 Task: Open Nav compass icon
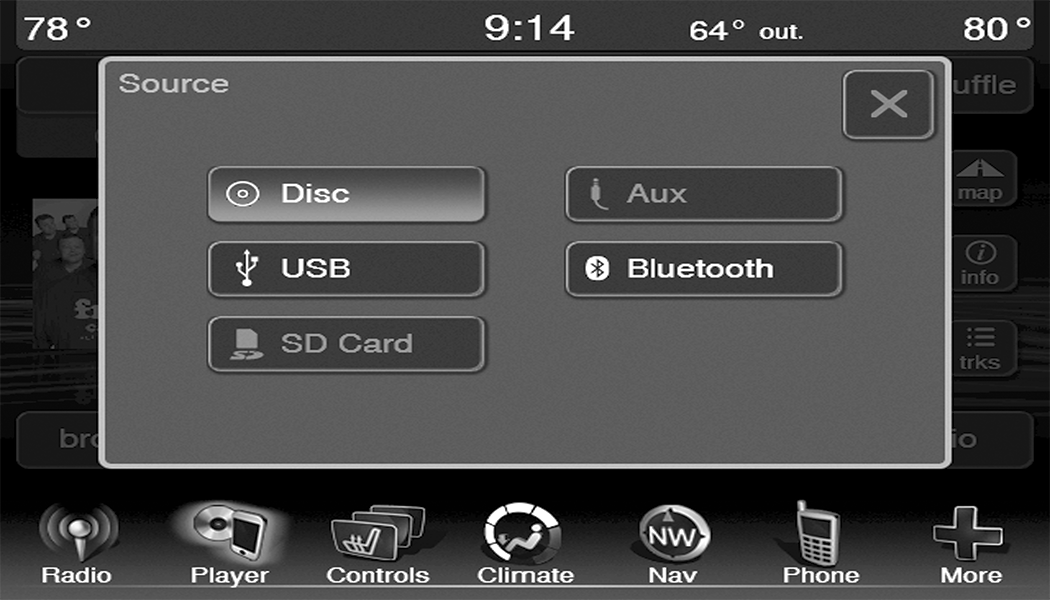tap(673, 544)
